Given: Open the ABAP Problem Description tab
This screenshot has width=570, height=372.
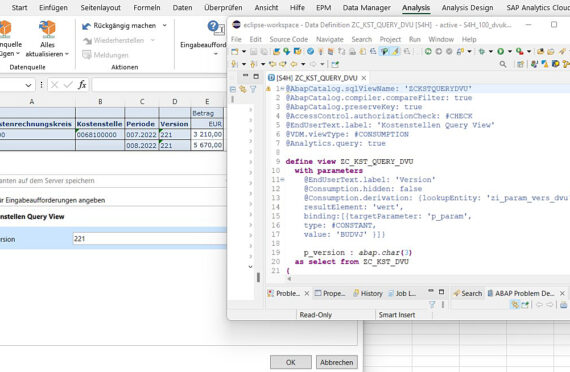Looking at the screenshot, I should (521, 293).
